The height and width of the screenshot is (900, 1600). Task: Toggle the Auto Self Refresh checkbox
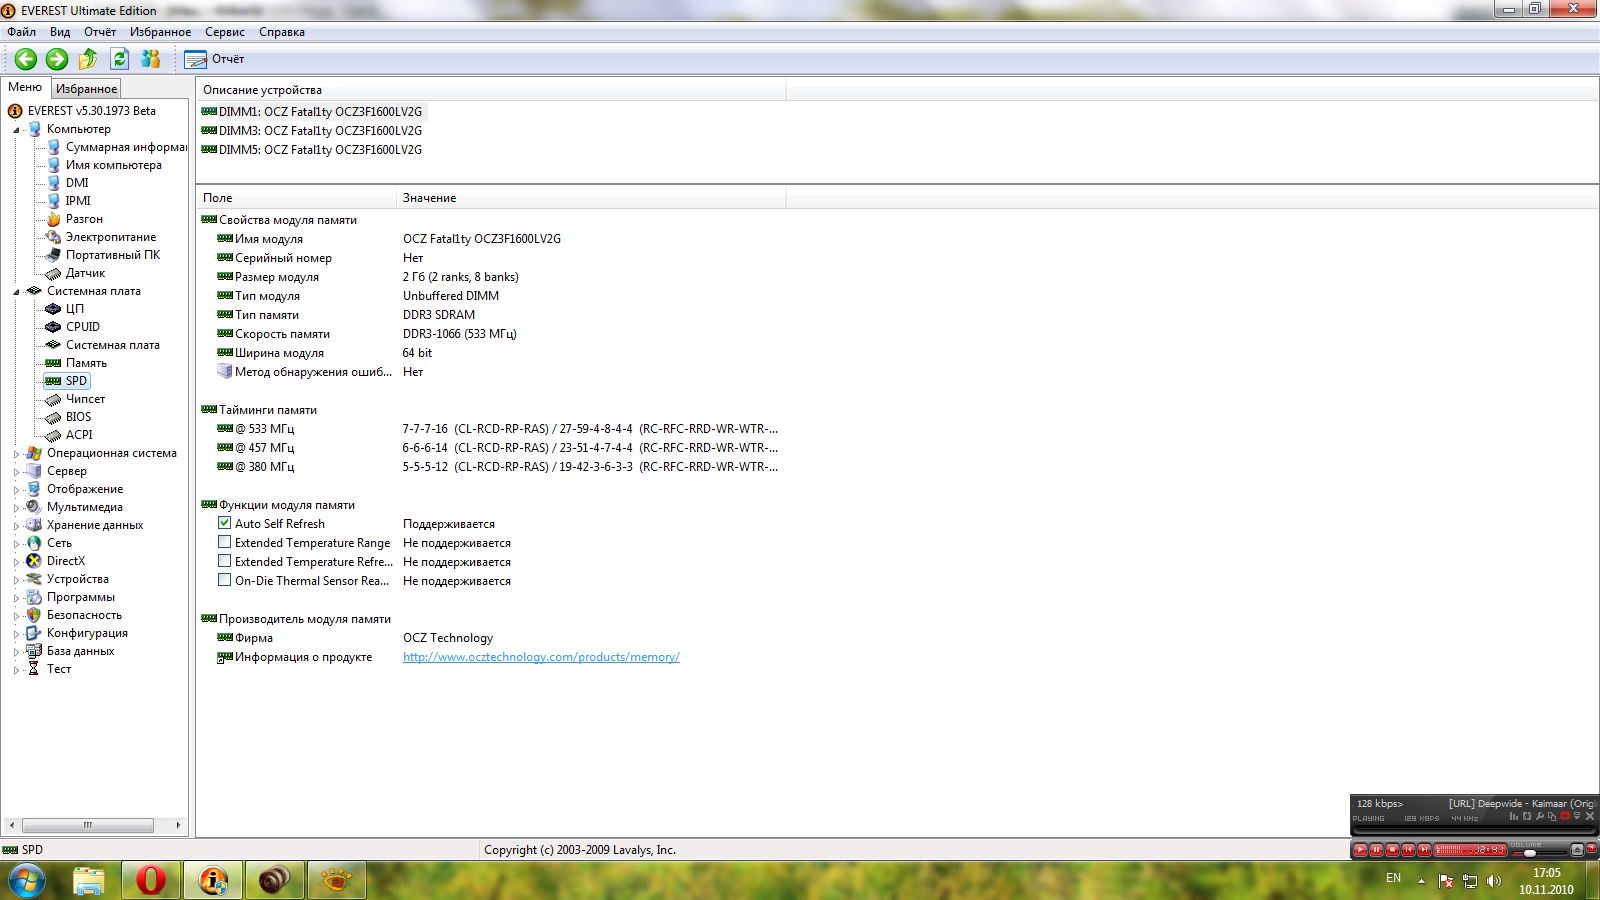(x=225, y=523)
